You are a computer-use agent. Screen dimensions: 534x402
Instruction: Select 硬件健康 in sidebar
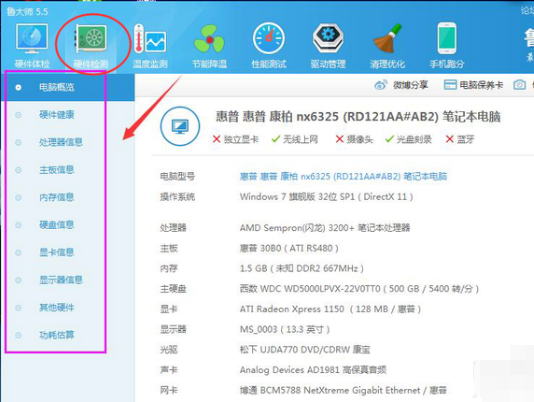click(57, 115)
